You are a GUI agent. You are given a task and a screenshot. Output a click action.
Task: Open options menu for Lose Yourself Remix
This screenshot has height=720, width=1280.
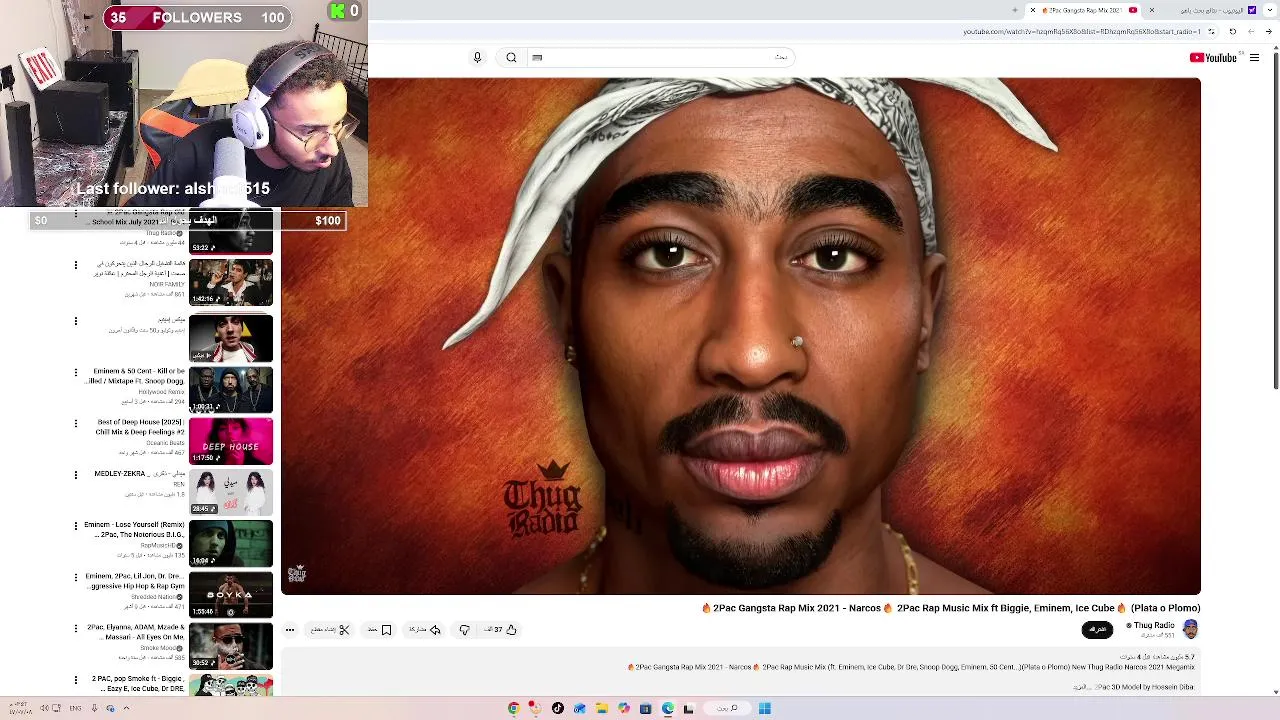75,526
